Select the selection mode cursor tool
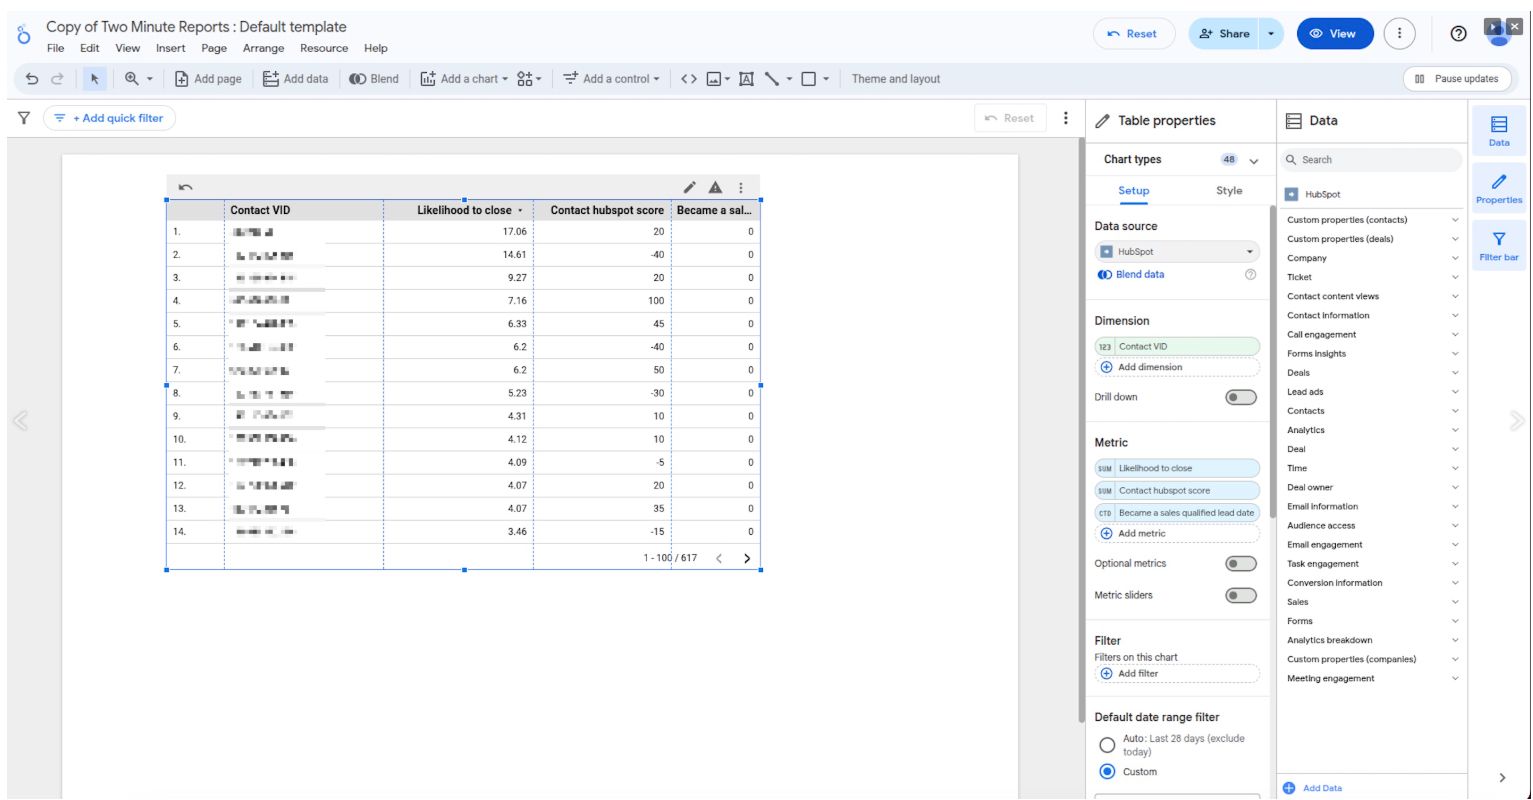This screenshot has width=1533, height=800. 96,79
